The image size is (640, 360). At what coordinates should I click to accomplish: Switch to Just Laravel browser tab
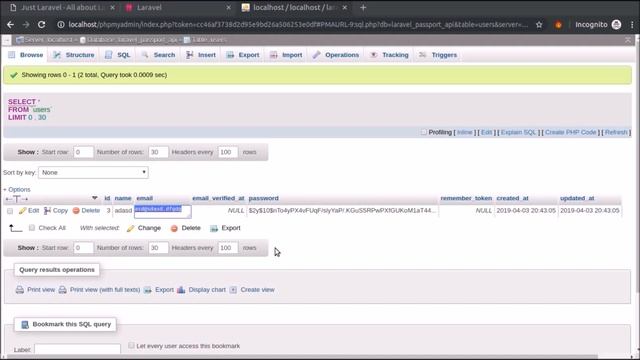click(62, 7)
